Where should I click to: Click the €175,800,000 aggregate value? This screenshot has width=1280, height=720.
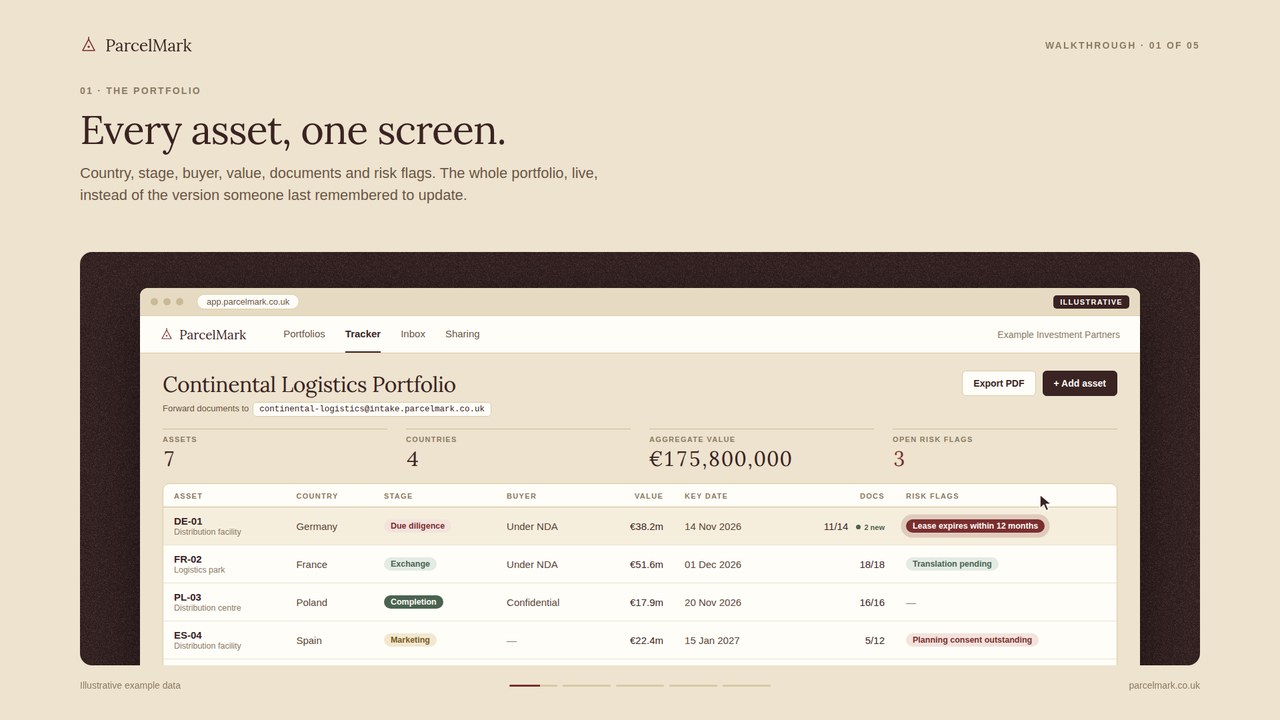coord(720,459)
